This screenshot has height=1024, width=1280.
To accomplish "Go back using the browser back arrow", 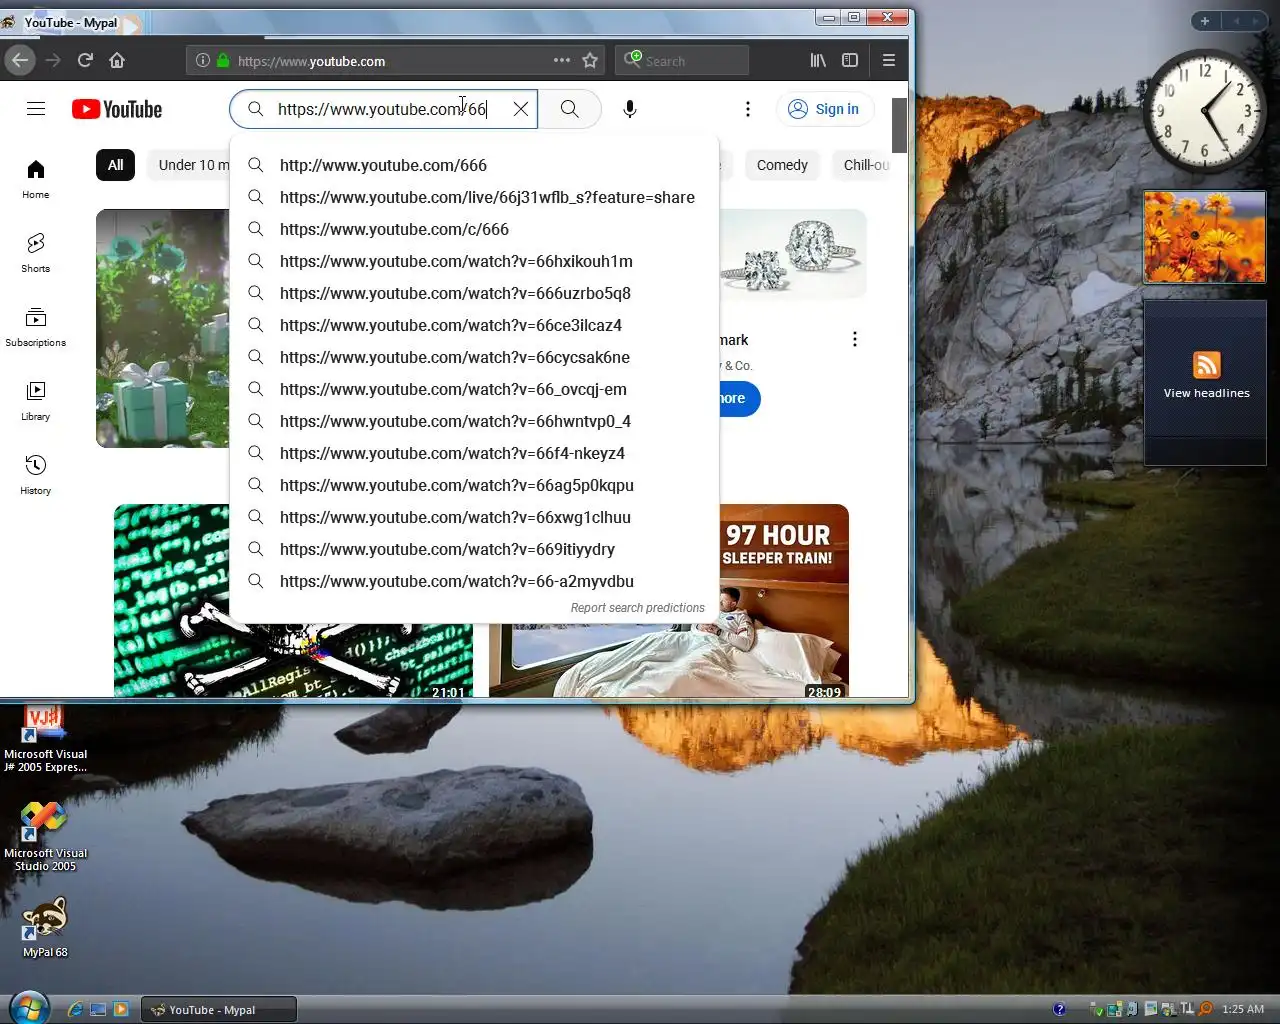I will [20, 60].
